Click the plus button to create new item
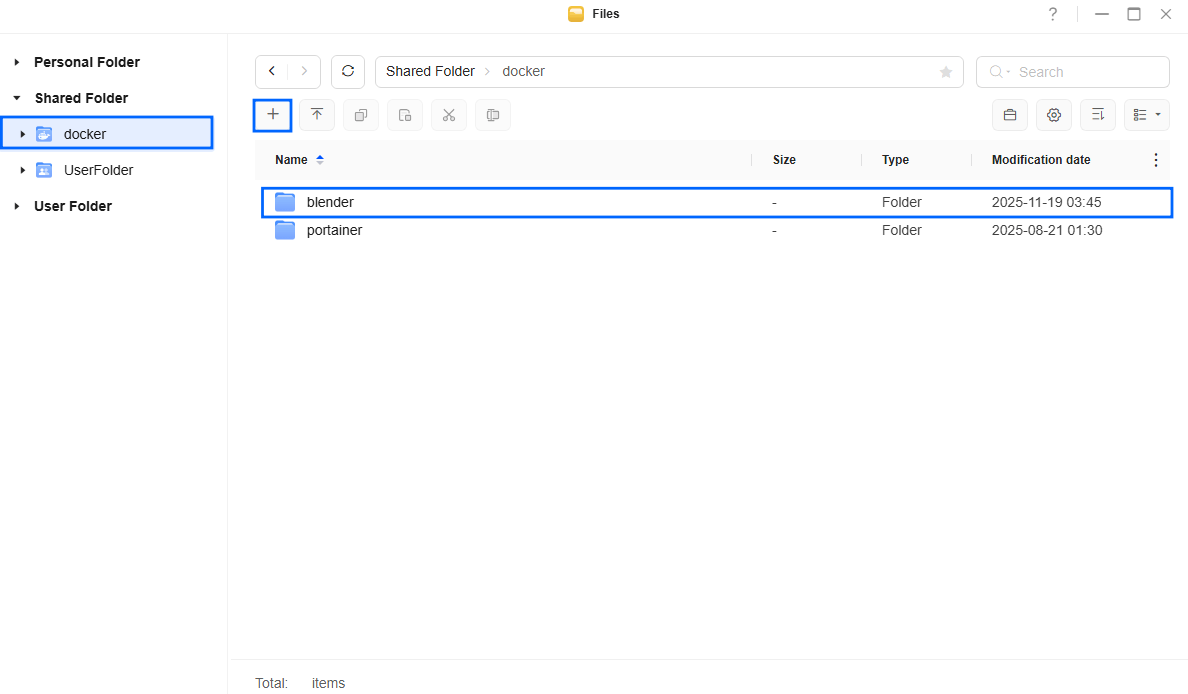The width and height of the screenshot is (1188, 694). click(272, 115)
